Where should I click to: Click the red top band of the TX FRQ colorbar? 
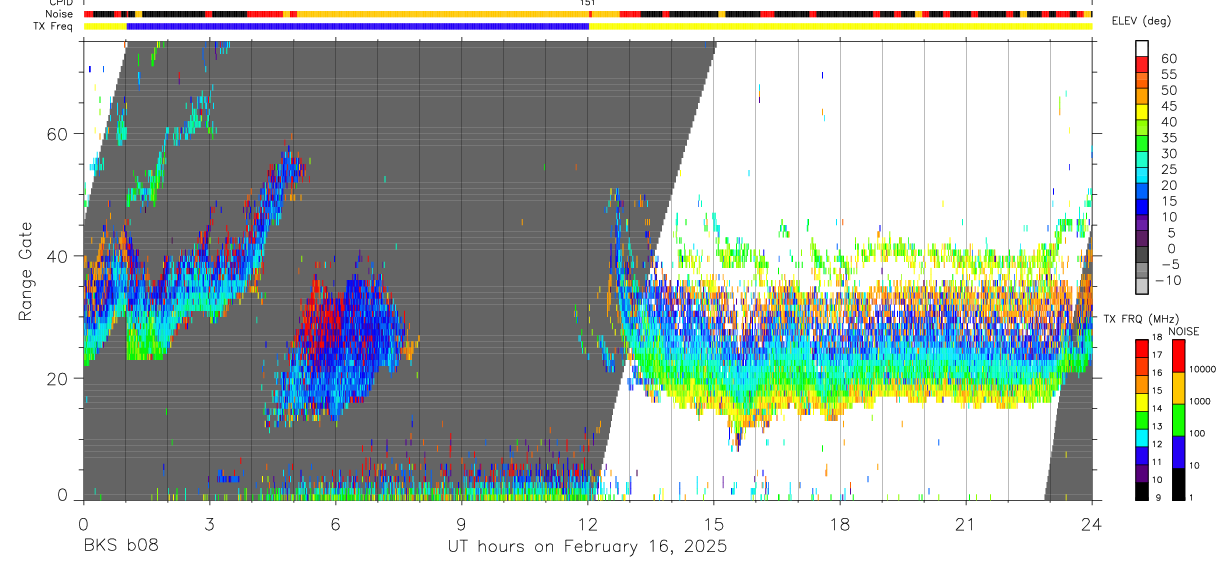tap(1142, 348)
